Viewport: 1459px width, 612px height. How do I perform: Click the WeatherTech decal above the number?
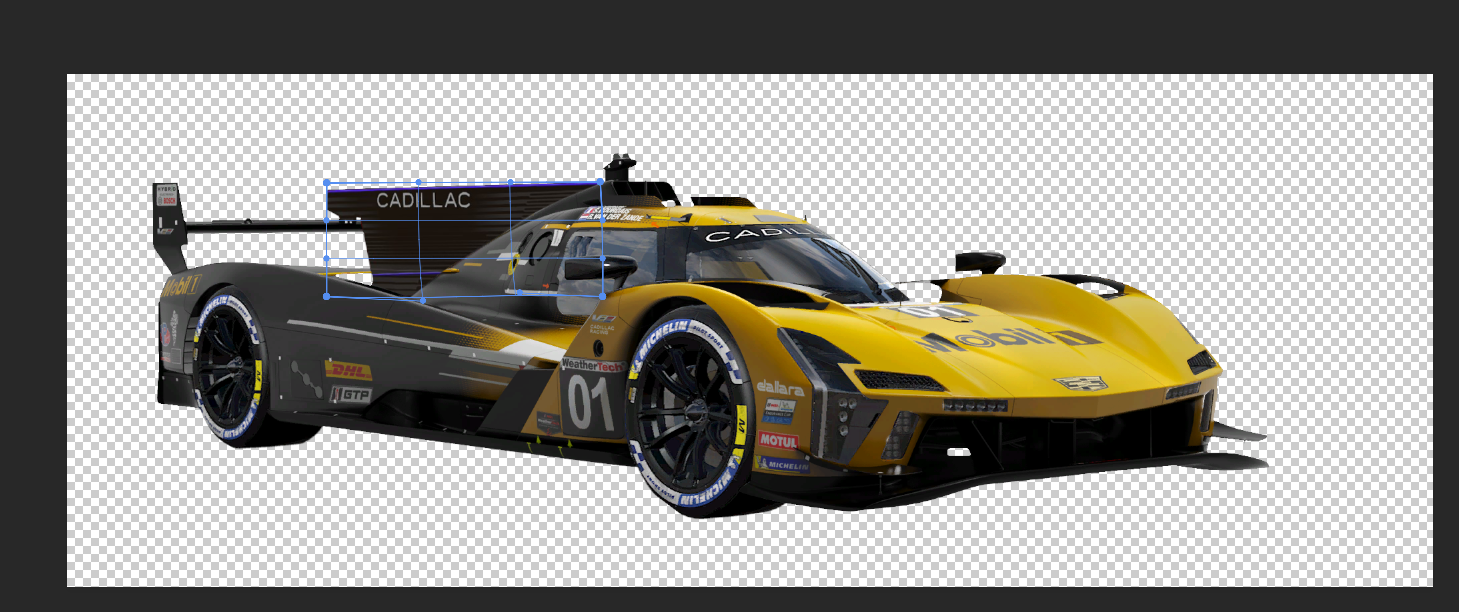point(592,364)
